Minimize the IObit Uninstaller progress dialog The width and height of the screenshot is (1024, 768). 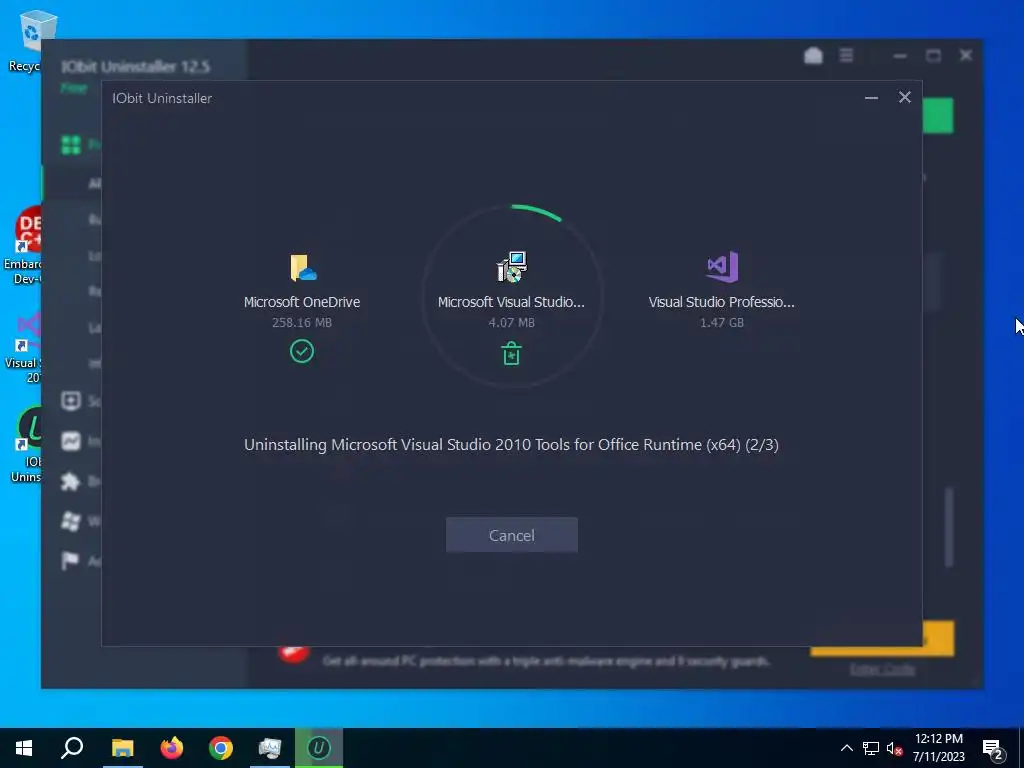[871, 98]
